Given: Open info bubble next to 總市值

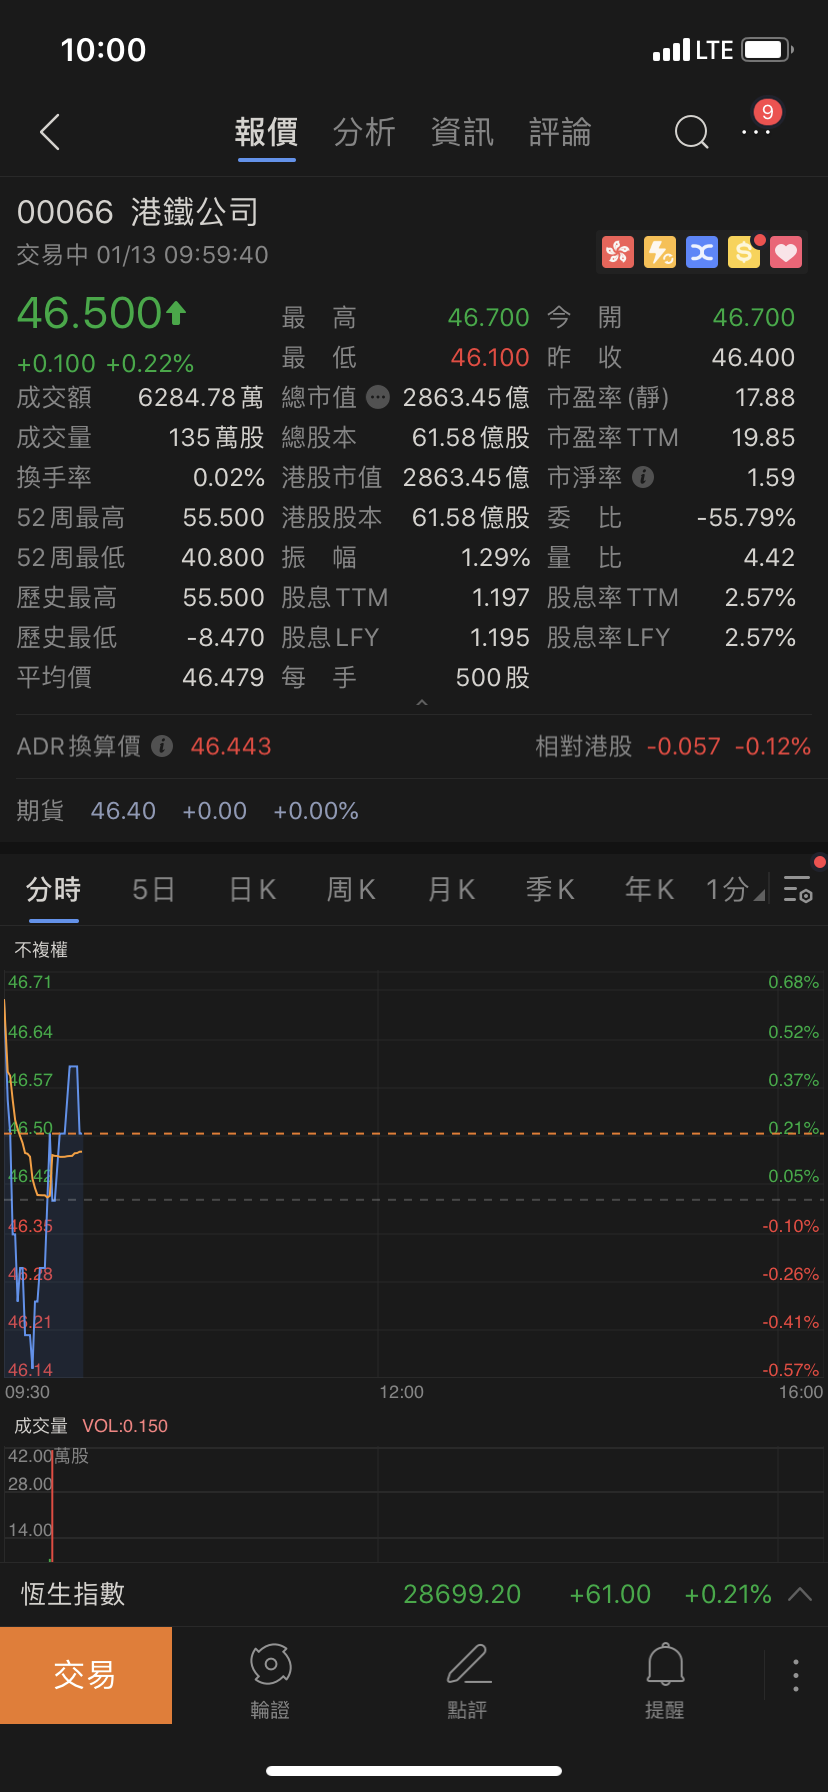Looking at the screenshot, I should (x=378, y=397).
